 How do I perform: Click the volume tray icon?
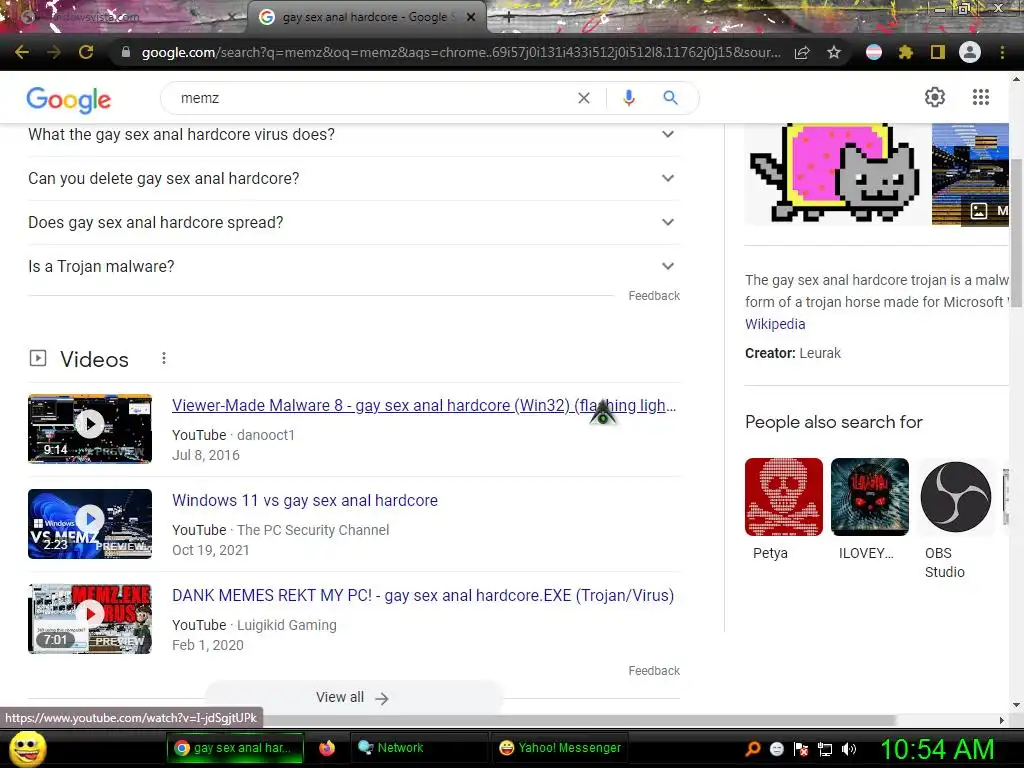point(848,748)
